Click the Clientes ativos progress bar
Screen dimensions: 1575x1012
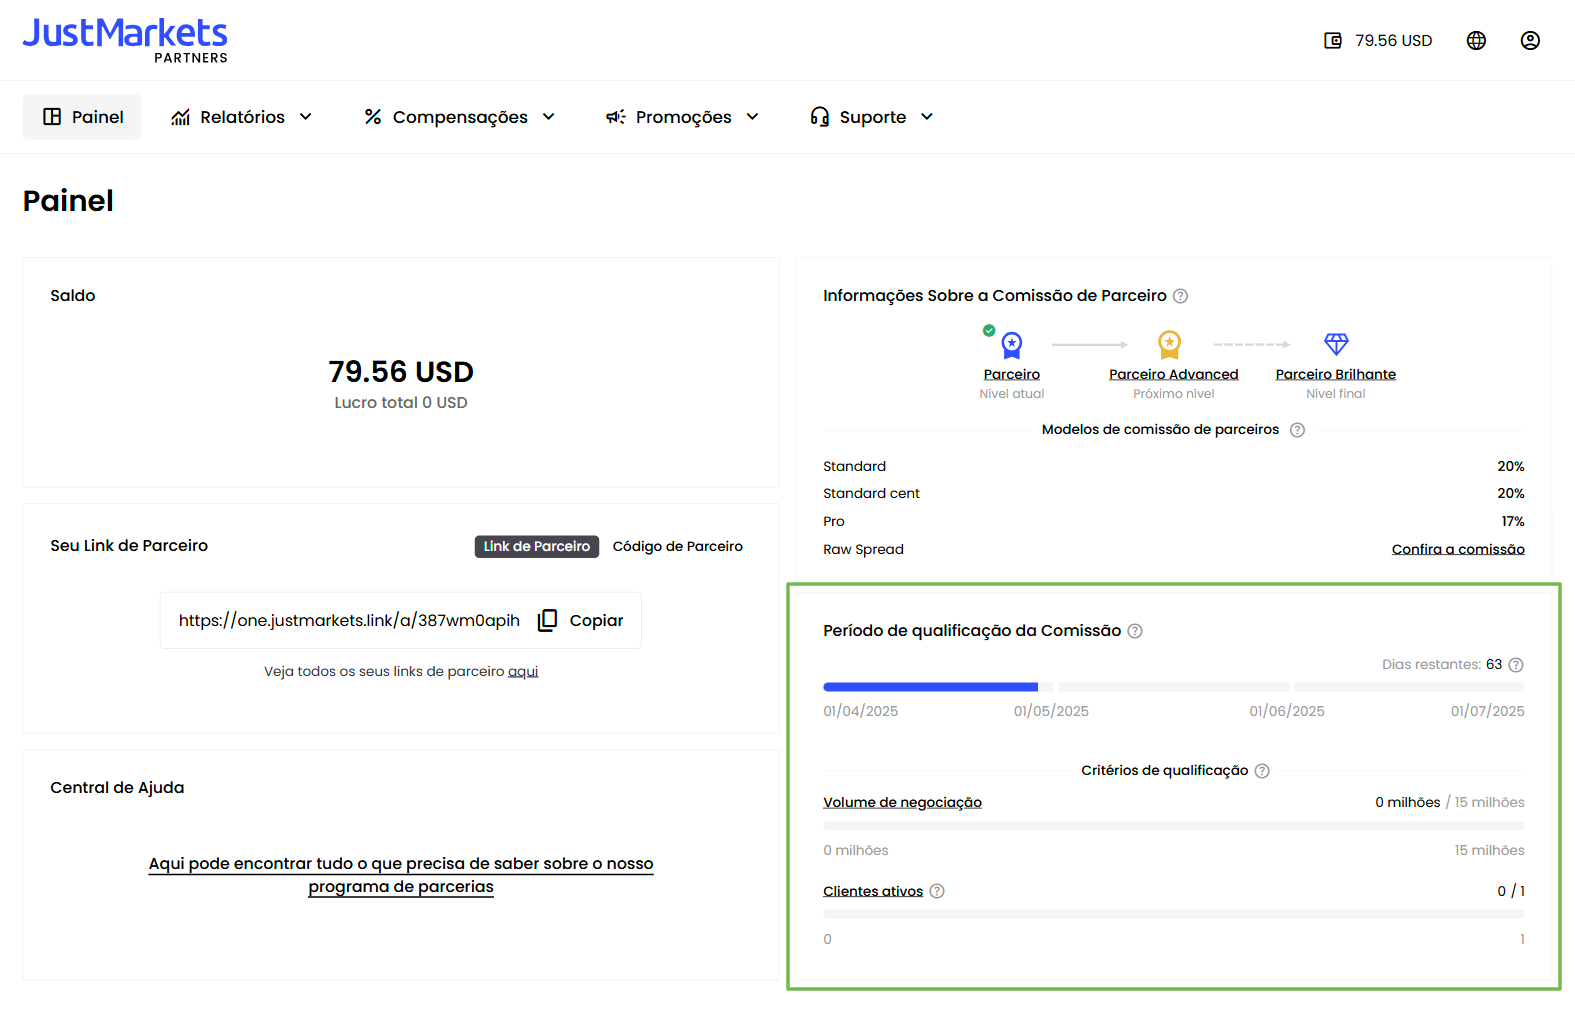click(x=1174, y=915)
